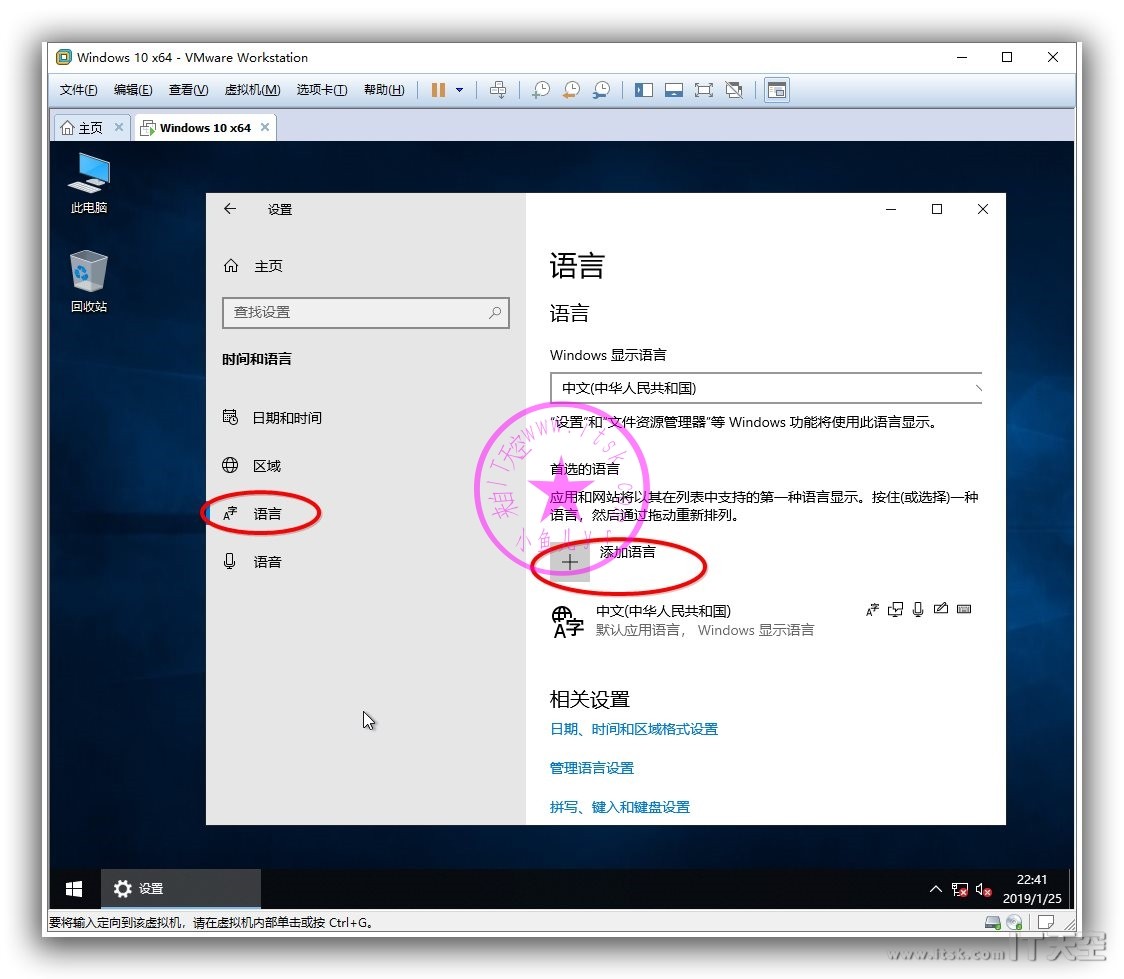The height and width of the screenshot is (979, 1124).
Task: Take a snapshot of the virtual machine
Action: tap(541, 90)
